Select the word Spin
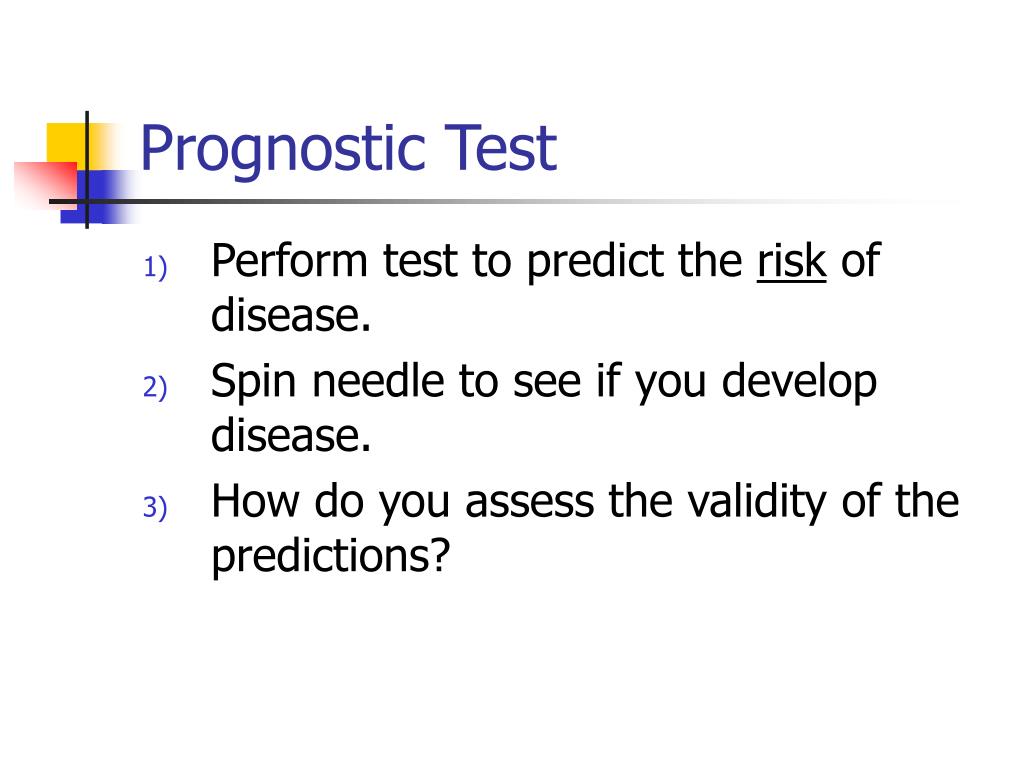1024x768 pixels. [254, 382]
